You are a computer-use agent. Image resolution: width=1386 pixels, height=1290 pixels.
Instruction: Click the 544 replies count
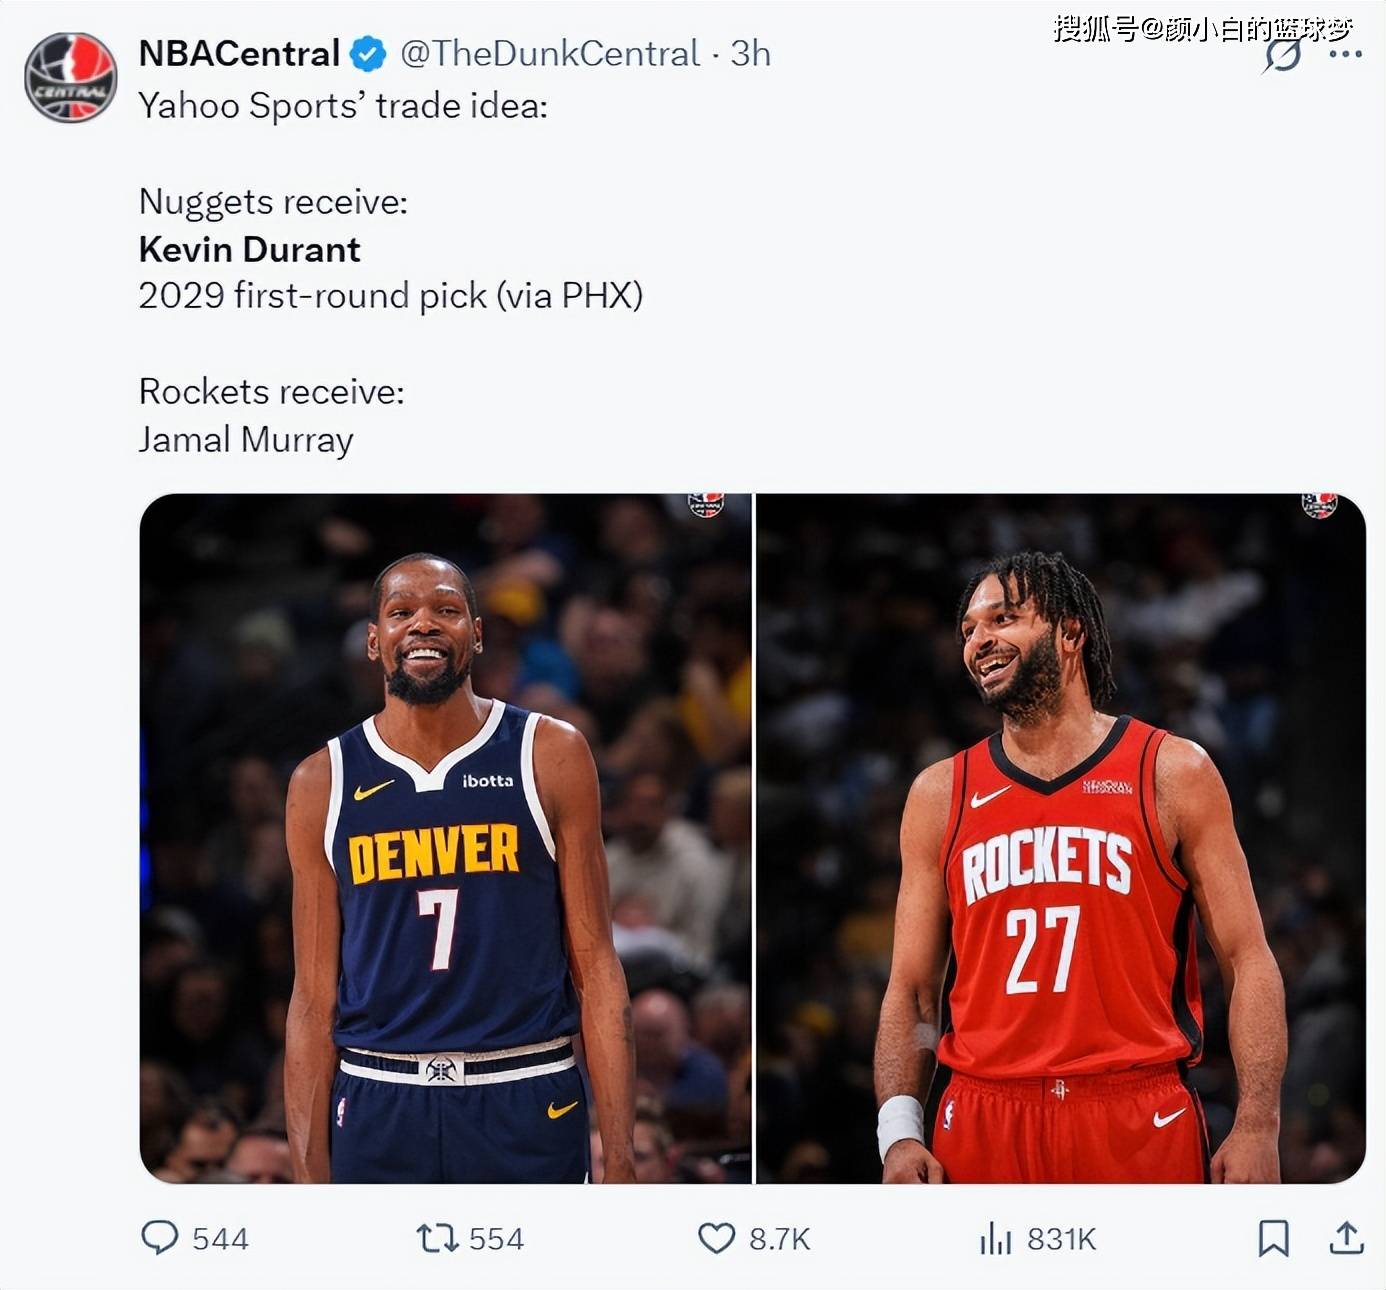tap(220, 1239)
